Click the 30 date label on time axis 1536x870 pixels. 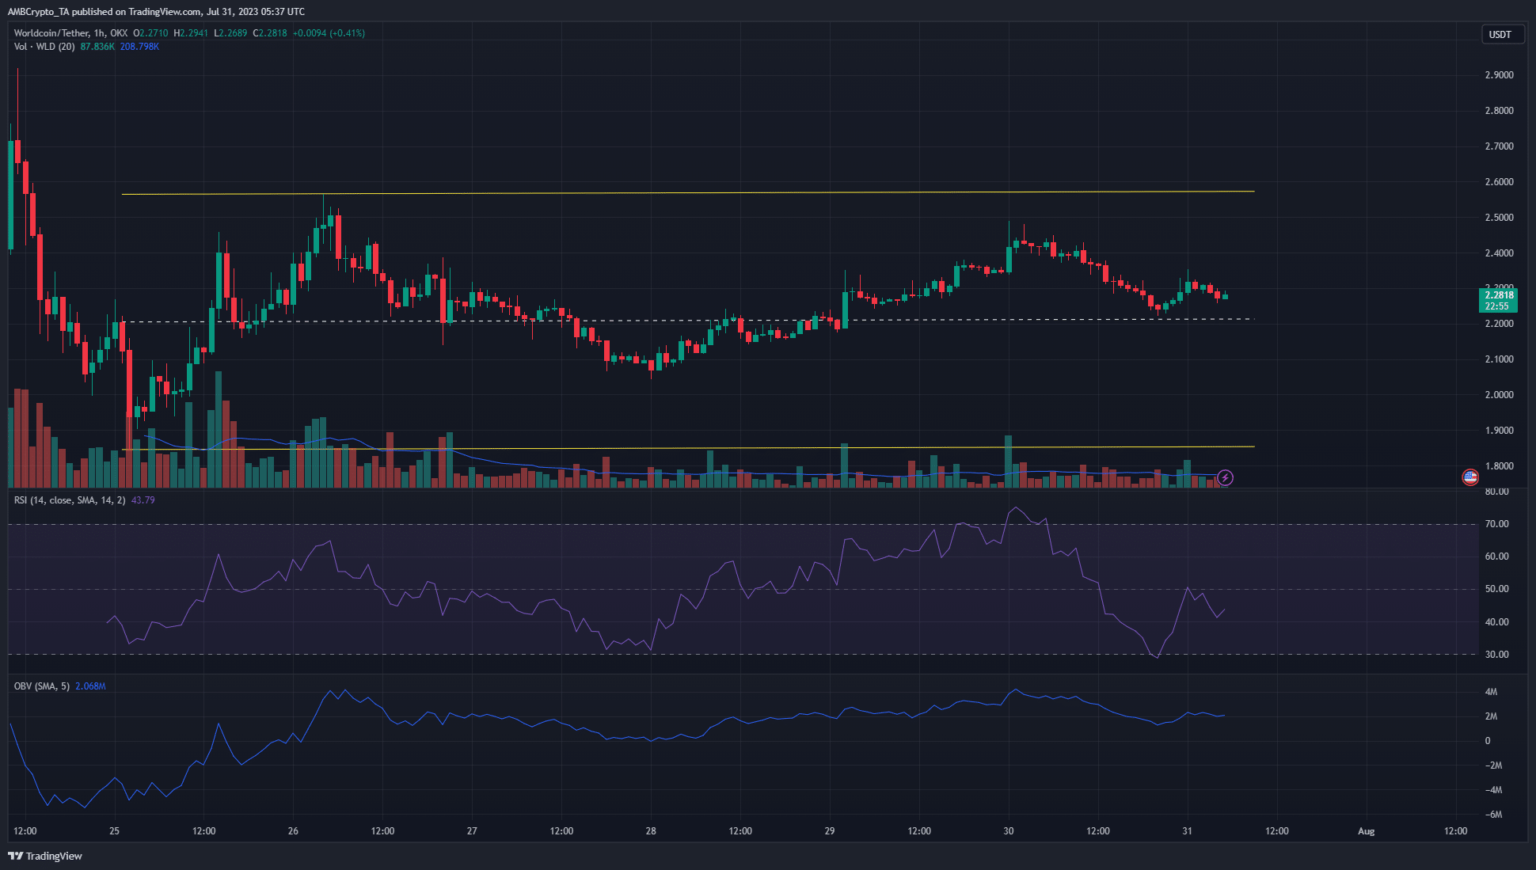[x=1008, y=831]
